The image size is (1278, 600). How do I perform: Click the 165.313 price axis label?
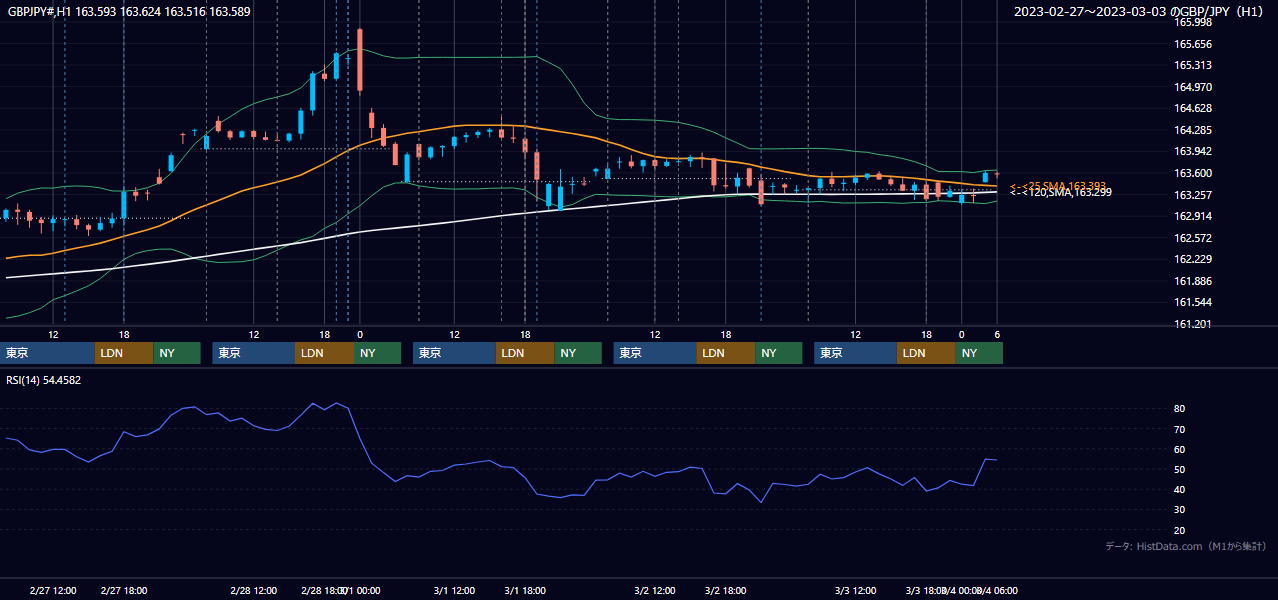coord(1193,65)
